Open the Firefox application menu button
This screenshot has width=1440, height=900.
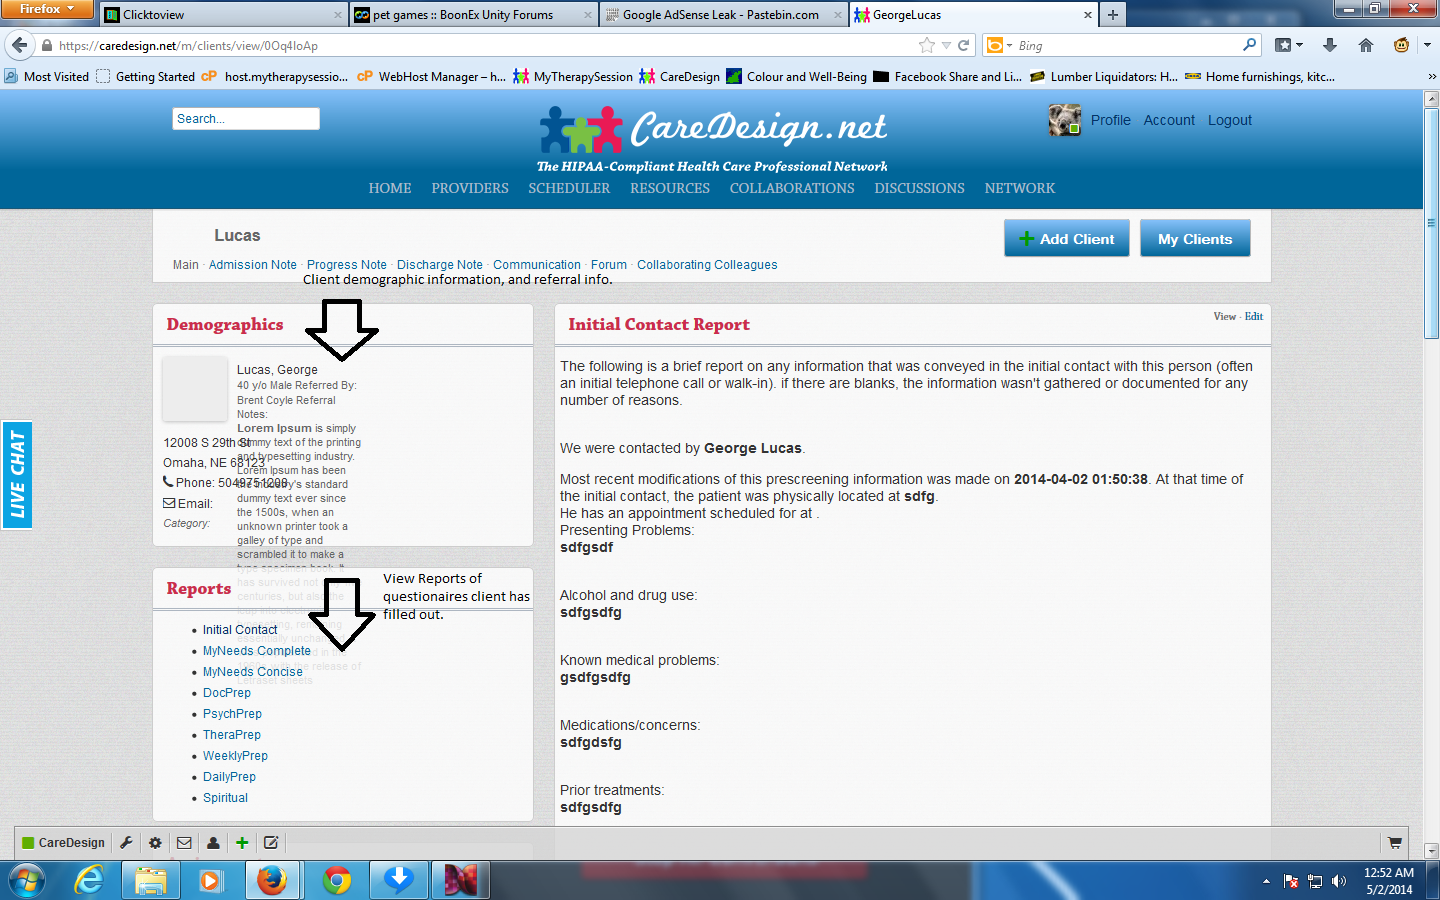[x=46, y=9]
